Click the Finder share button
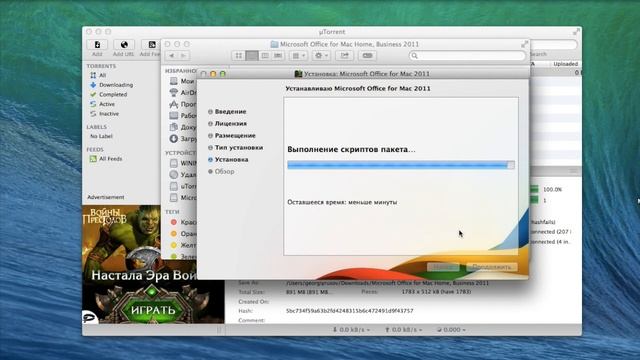This screenshot has height=360, width=640. click(x=345, y=56)
